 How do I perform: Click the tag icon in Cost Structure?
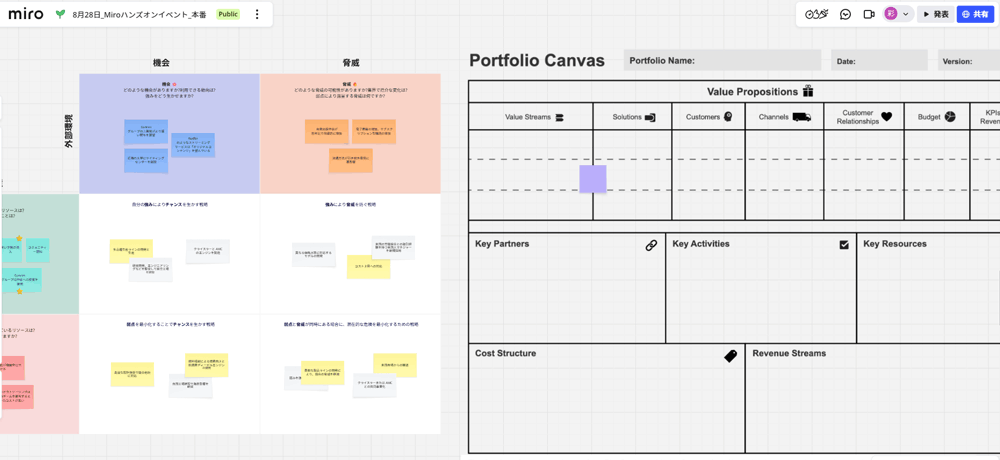731,356
